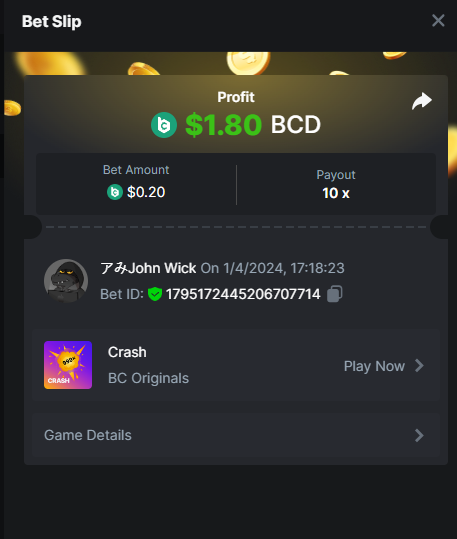Open the Crash game thumbnail
The width and height of the screenshot is (457, 539).
point(68,365)
